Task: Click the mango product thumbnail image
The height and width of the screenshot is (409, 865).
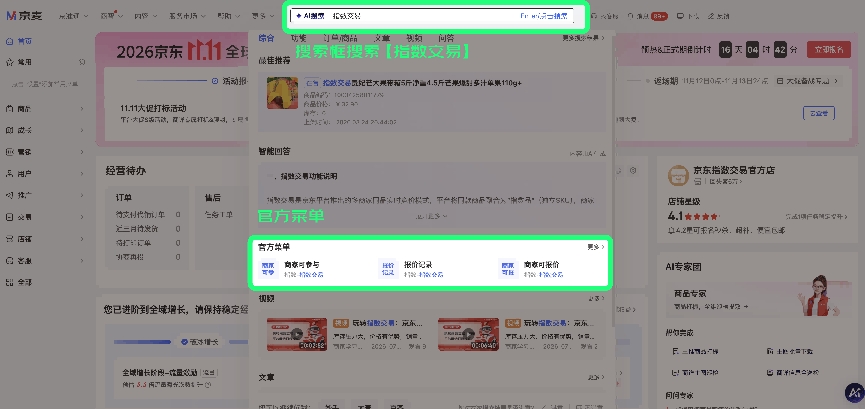Action: (x=282, y=93)
